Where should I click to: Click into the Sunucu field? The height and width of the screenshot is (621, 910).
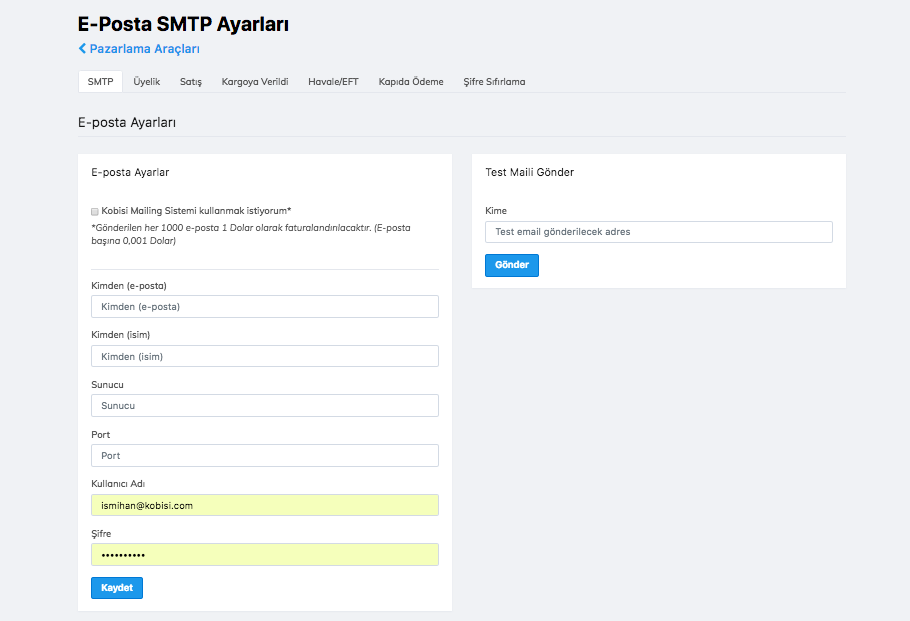tap(264, 406)
